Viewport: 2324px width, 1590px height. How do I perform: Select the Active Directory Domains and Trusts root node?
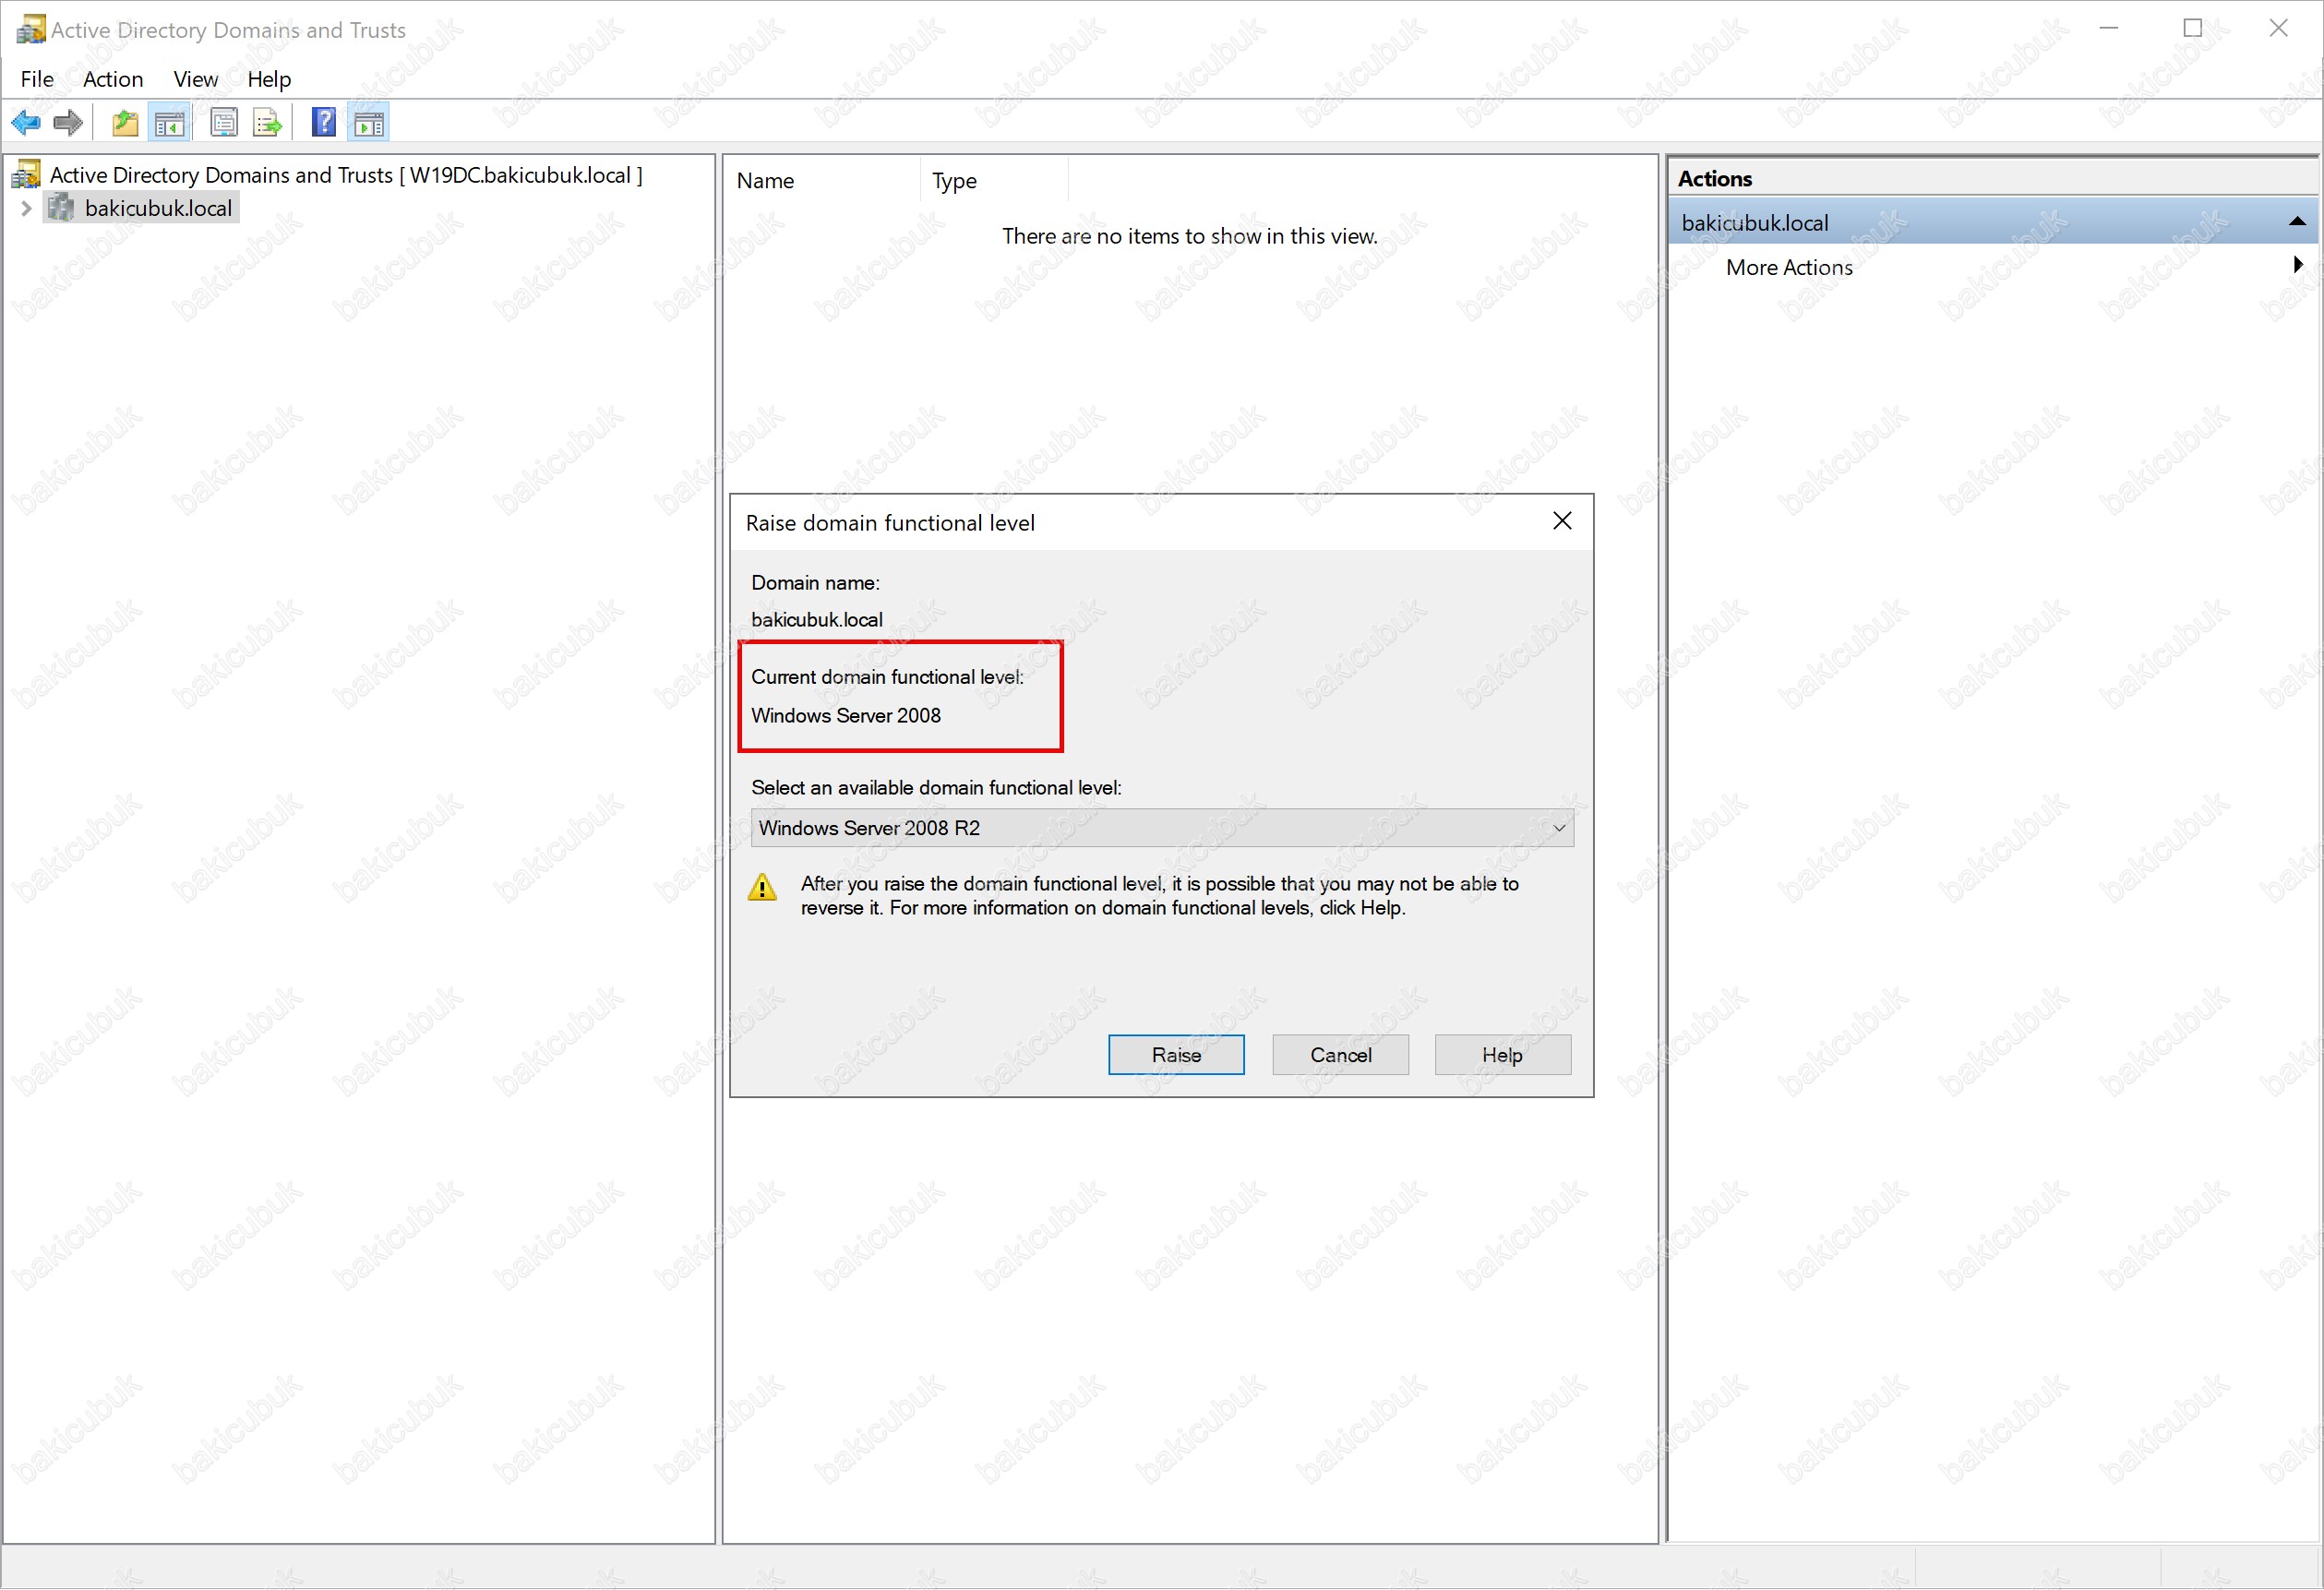click(345, 175)
